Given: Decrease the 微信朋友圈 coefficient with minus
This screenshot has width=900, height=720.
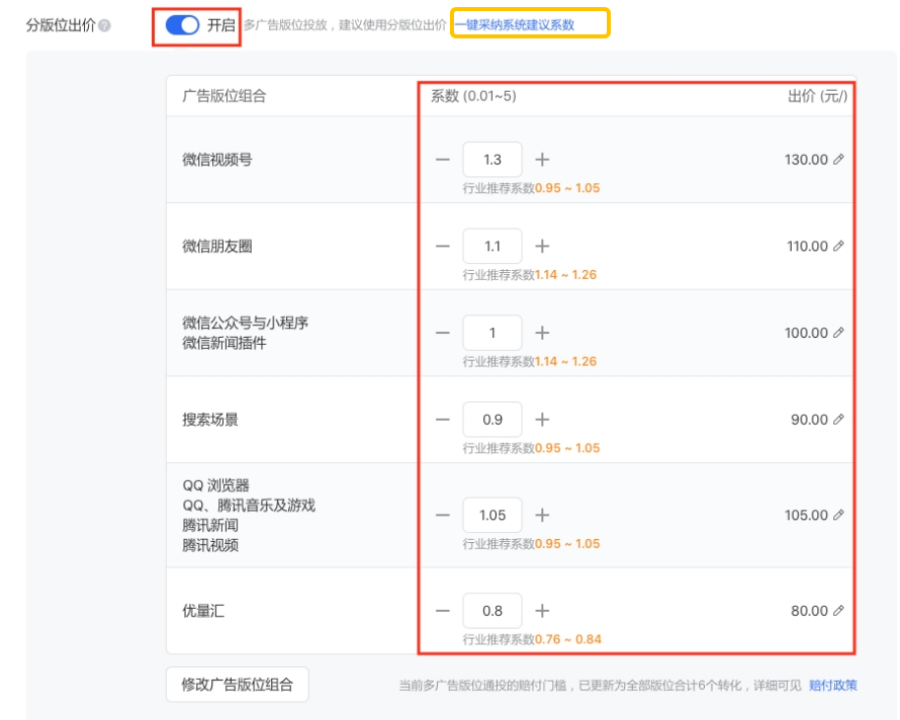Looking at the screenshot, I should click(443, 246).
